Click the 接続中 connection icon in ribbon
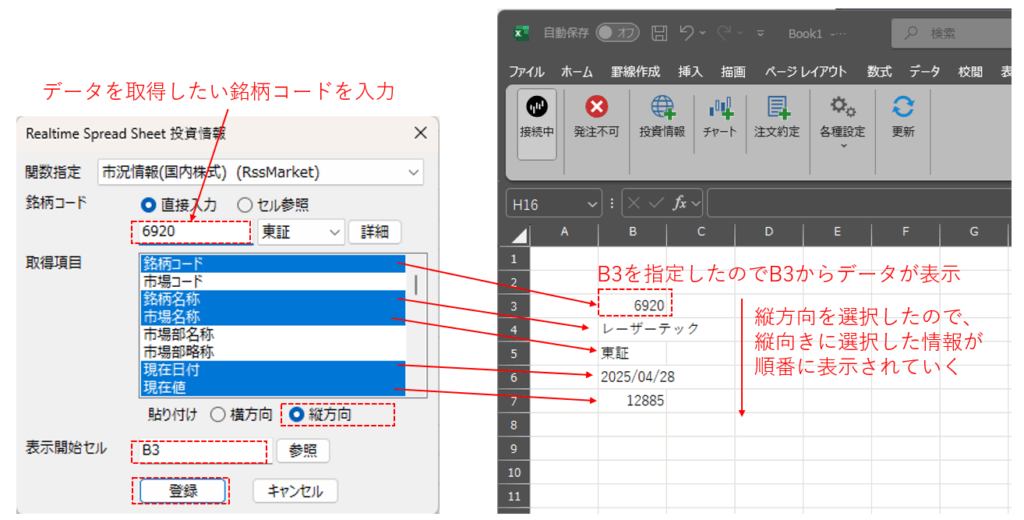 tap(537, 107)
